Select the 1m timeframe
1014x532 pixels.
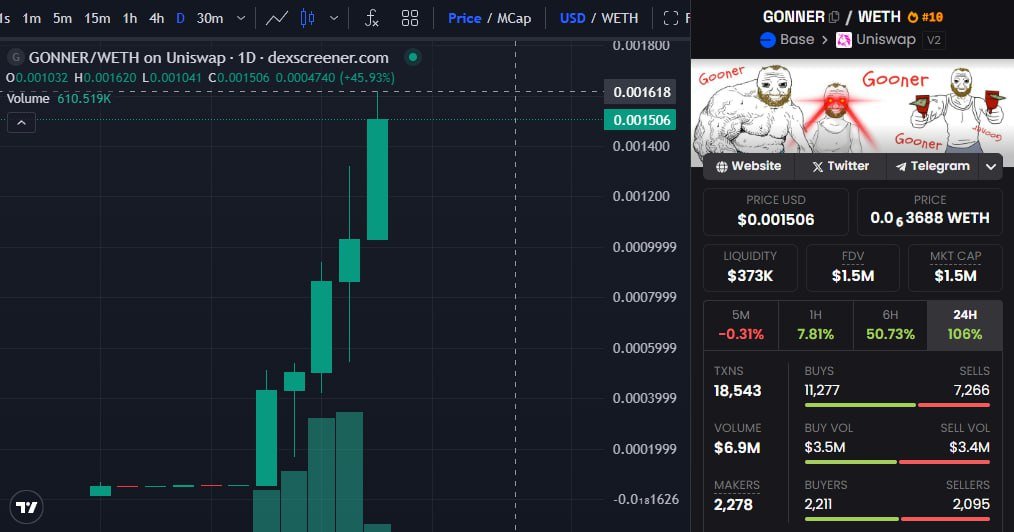coord(31,18)
